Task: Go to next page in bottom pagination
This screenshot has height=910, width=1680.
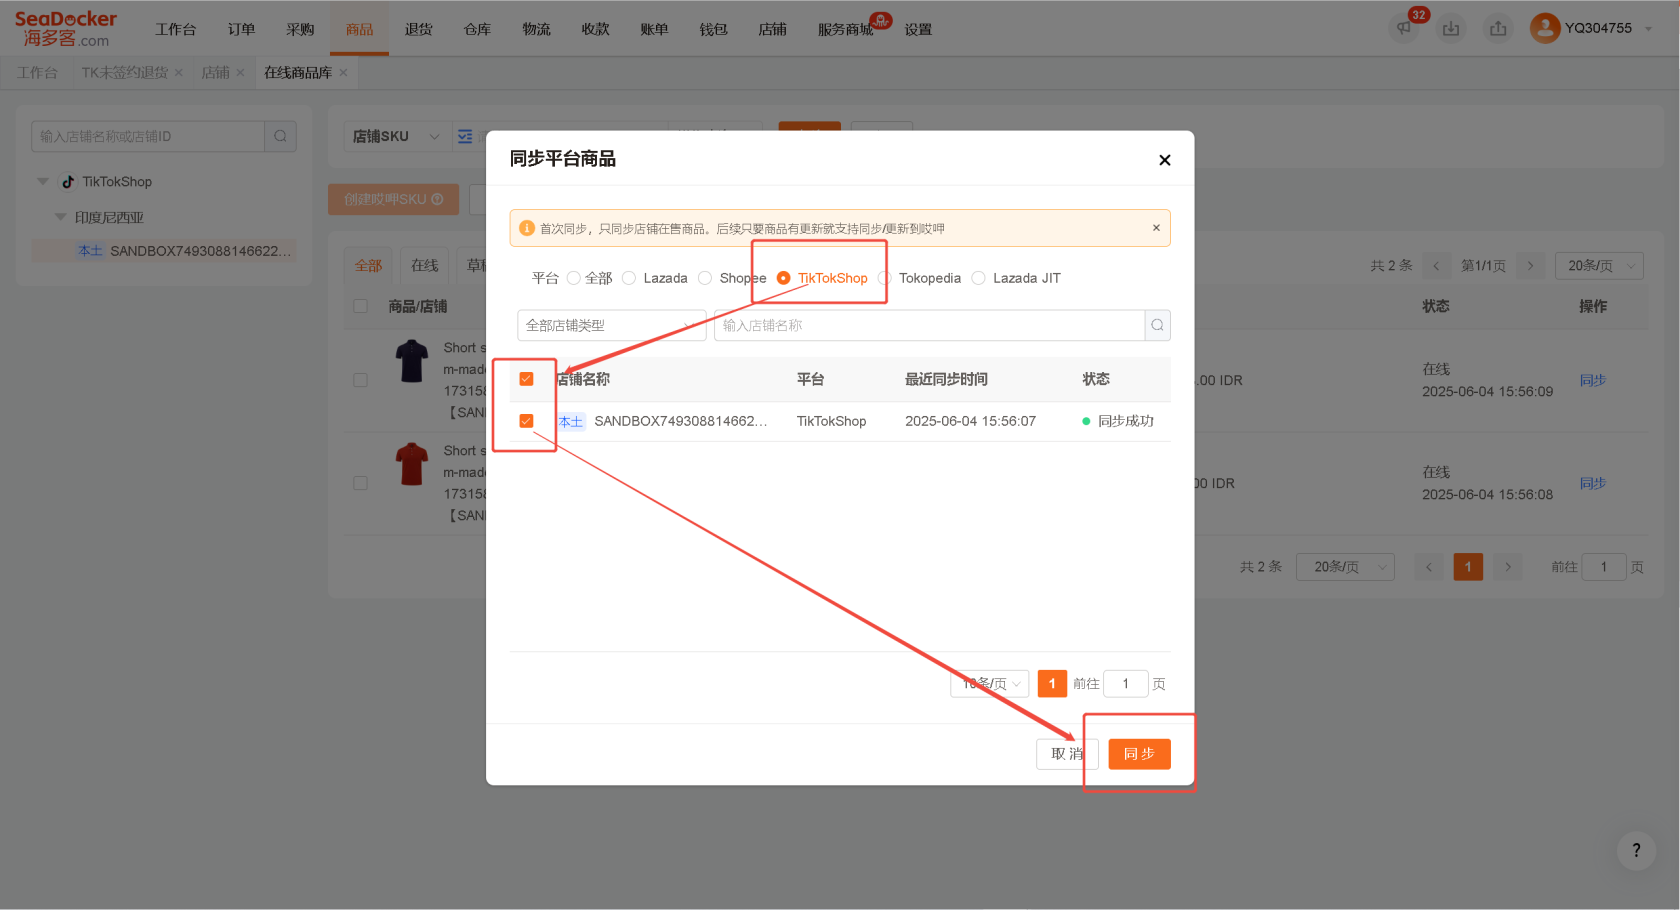Action: [1508, 567]
